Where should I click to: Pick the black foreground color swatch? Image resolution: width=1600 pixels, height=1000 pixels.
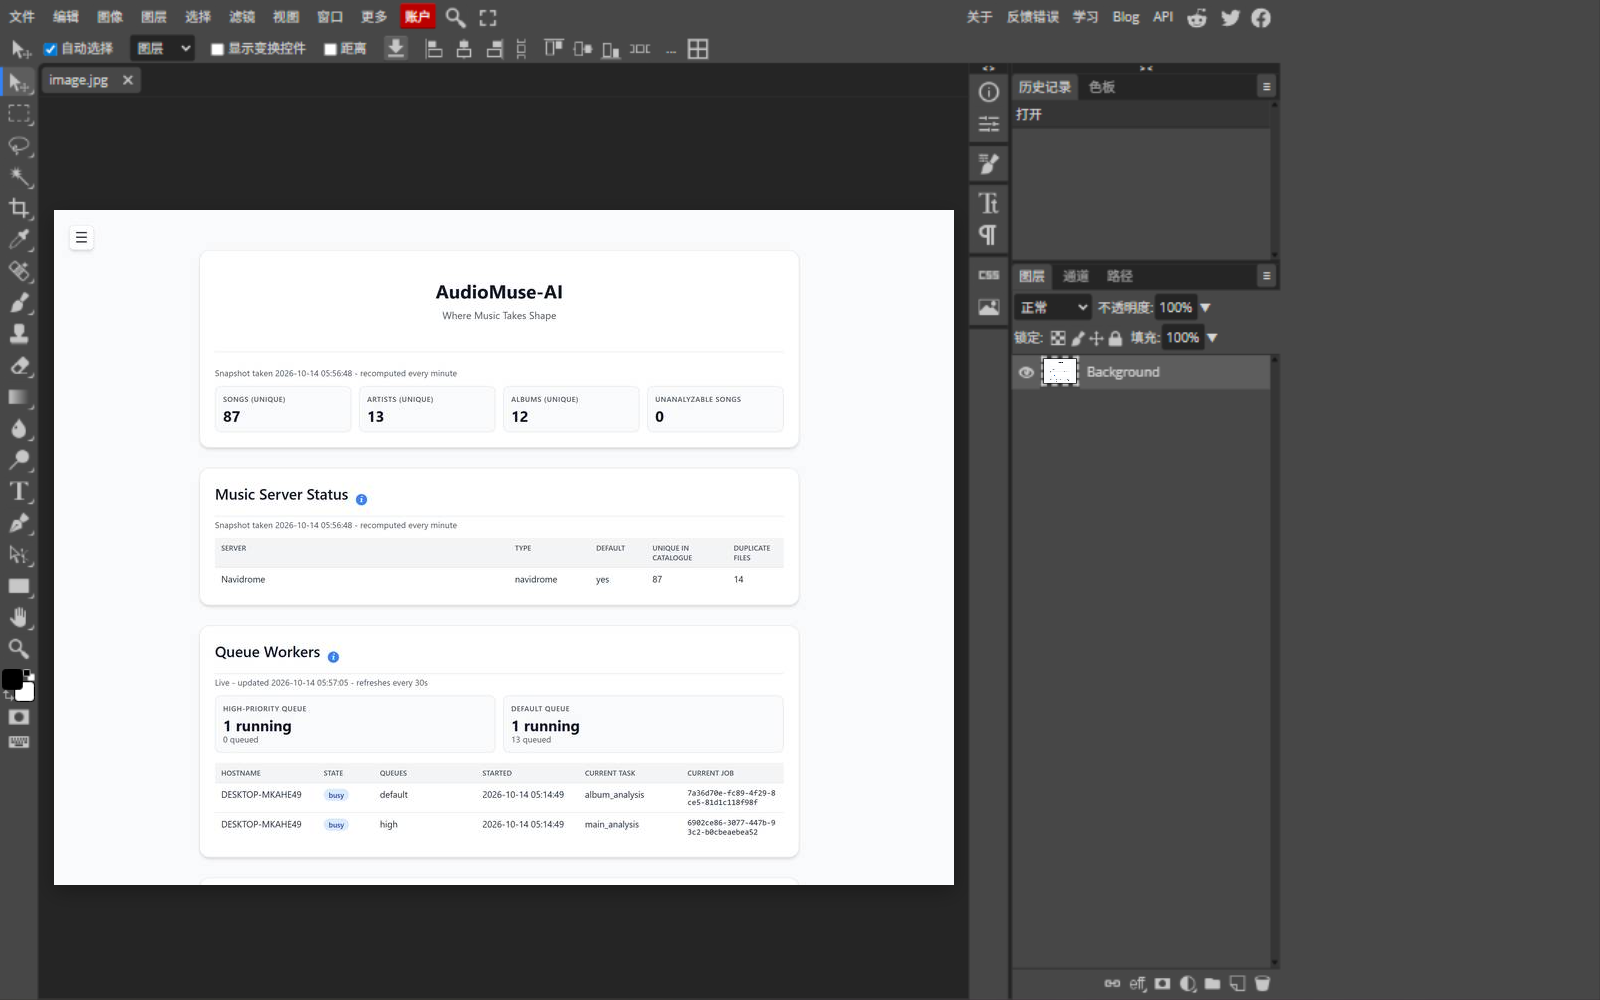[11, 680]
